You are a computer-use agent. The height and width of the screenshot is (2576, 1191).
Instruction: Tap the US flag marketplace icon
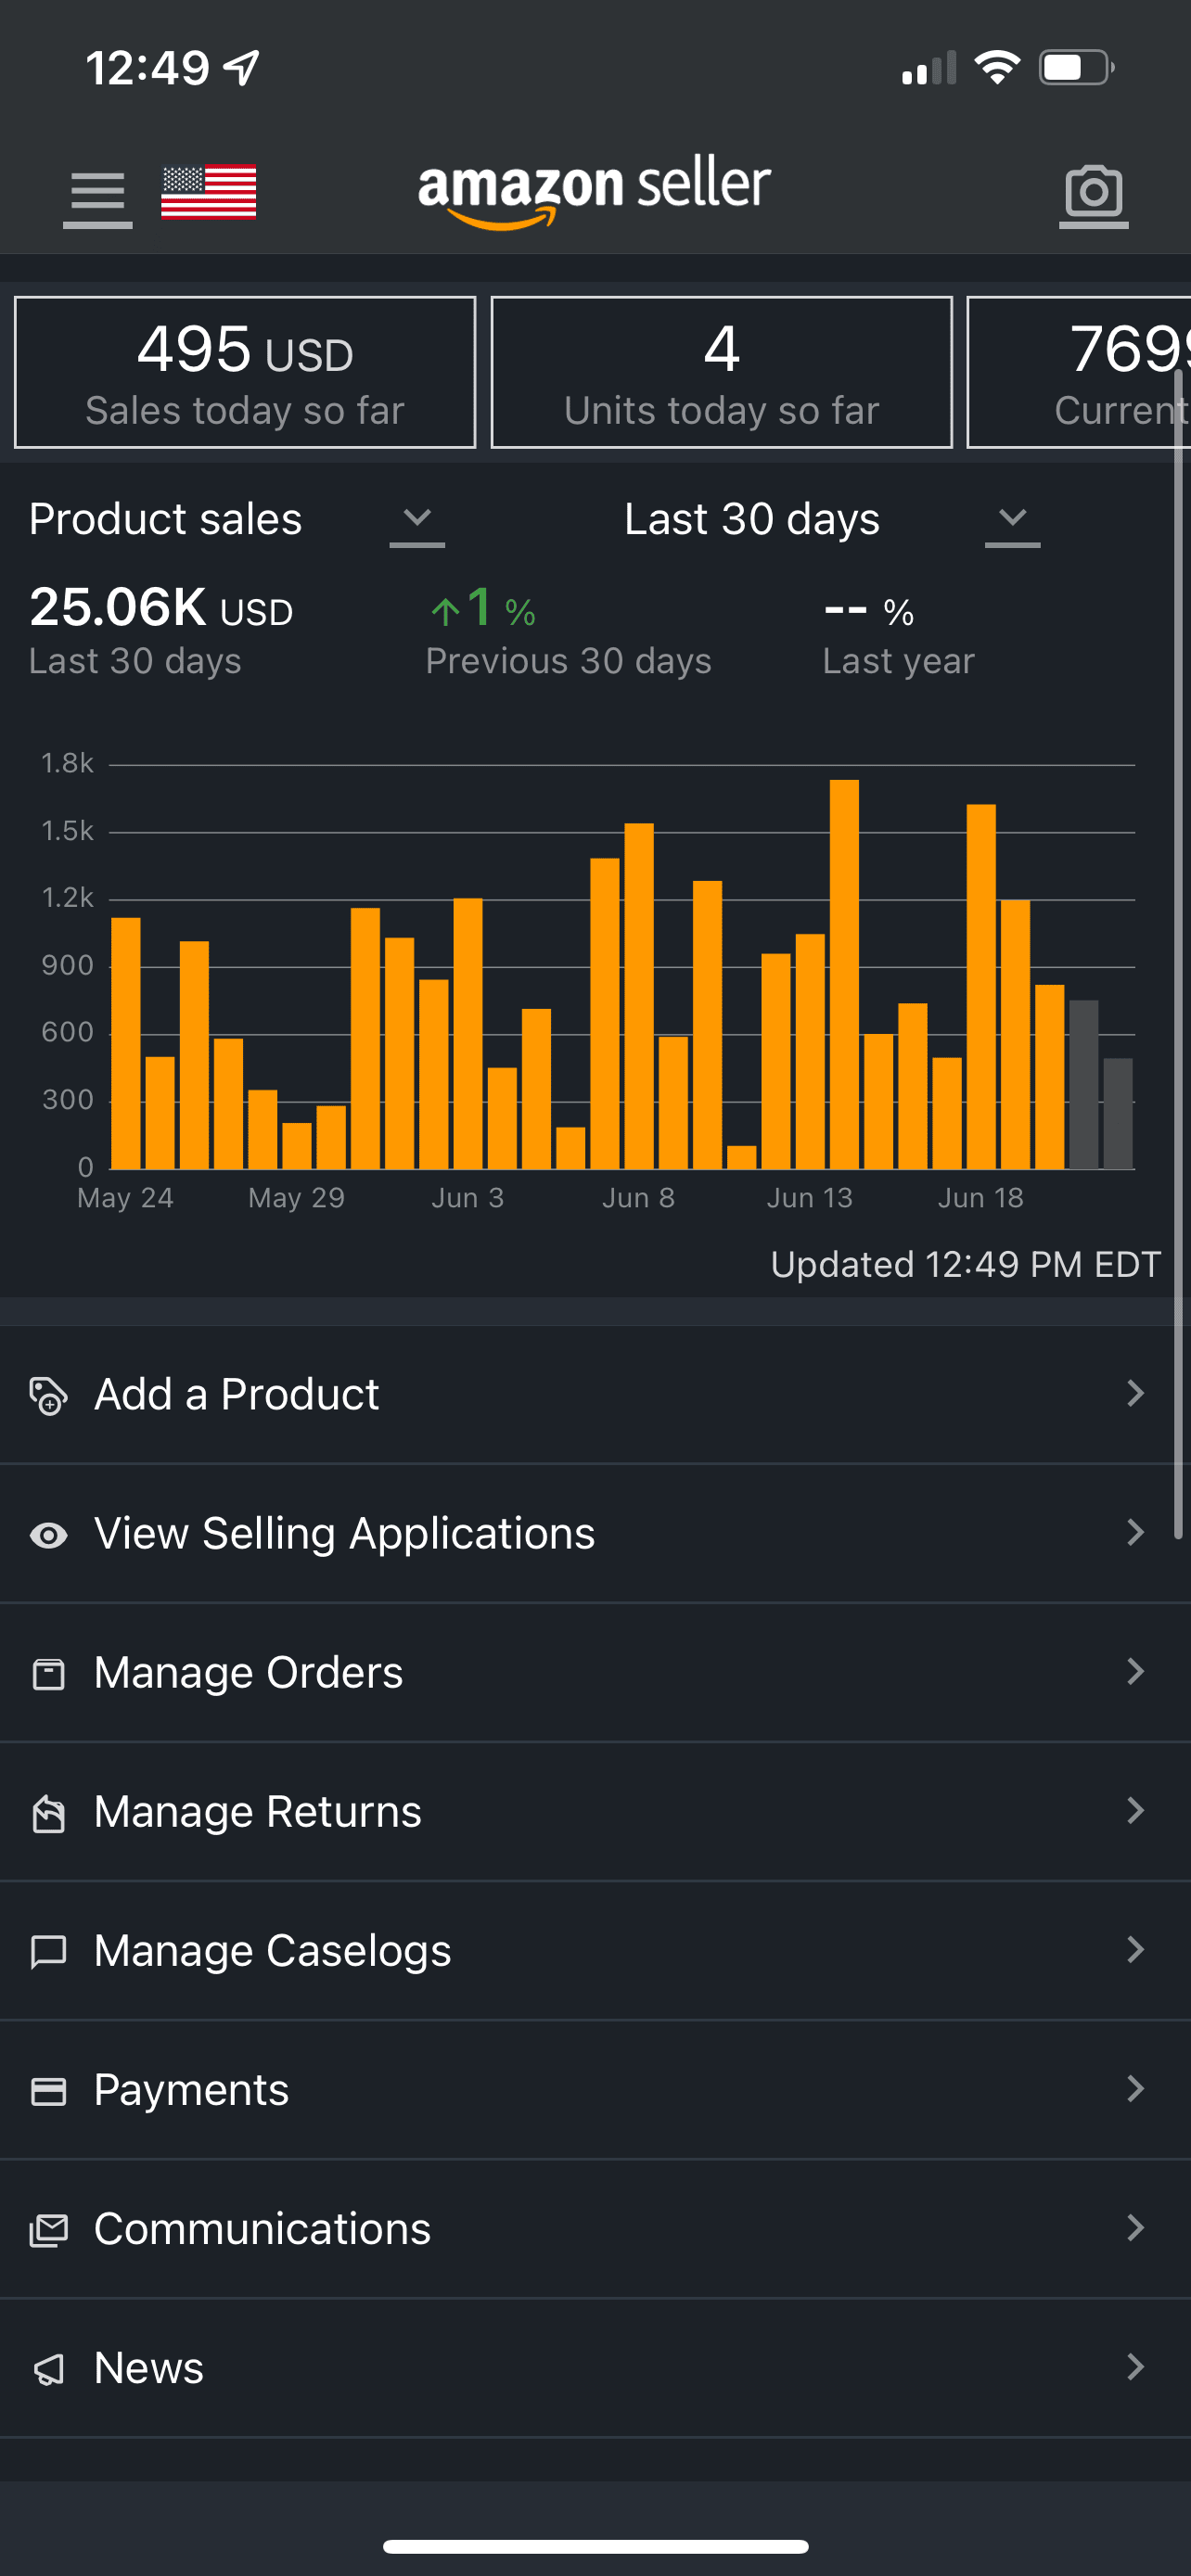tap(208, 191)
